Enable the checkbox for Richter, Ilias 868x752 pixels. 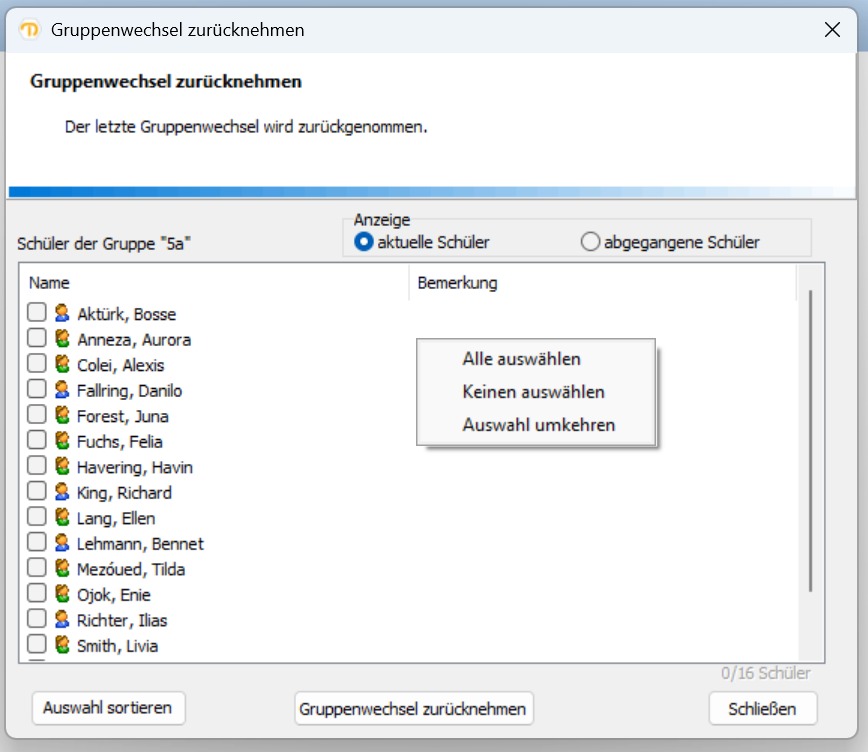pyautogui.click(x=37, y=619)
